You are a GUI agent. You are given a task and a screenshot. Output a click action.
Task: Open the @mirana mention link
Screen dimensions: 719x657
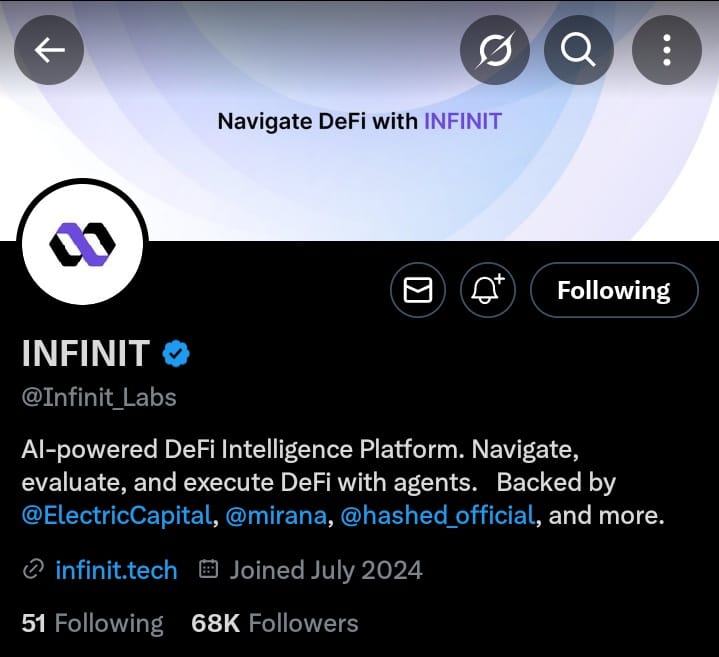coord(276,515)
